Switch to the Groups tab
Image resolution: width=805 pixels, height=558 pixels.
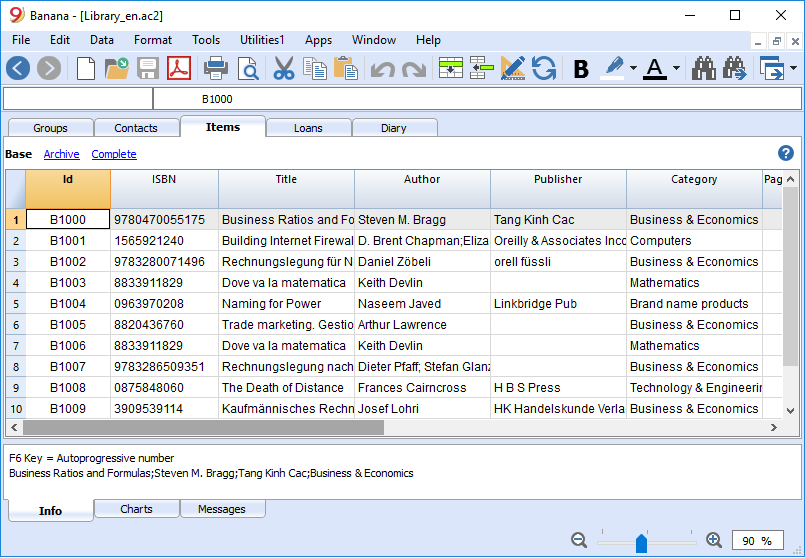tap(50, 128)
